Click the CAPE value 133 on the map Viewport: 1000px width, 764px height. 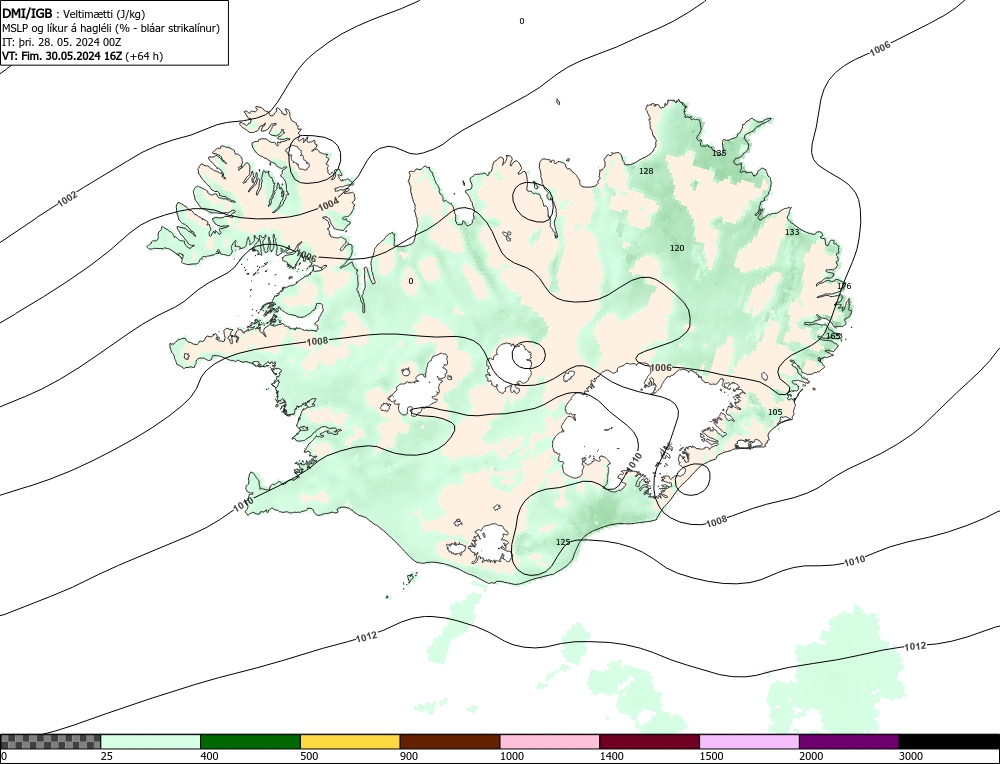pos(791,232)
